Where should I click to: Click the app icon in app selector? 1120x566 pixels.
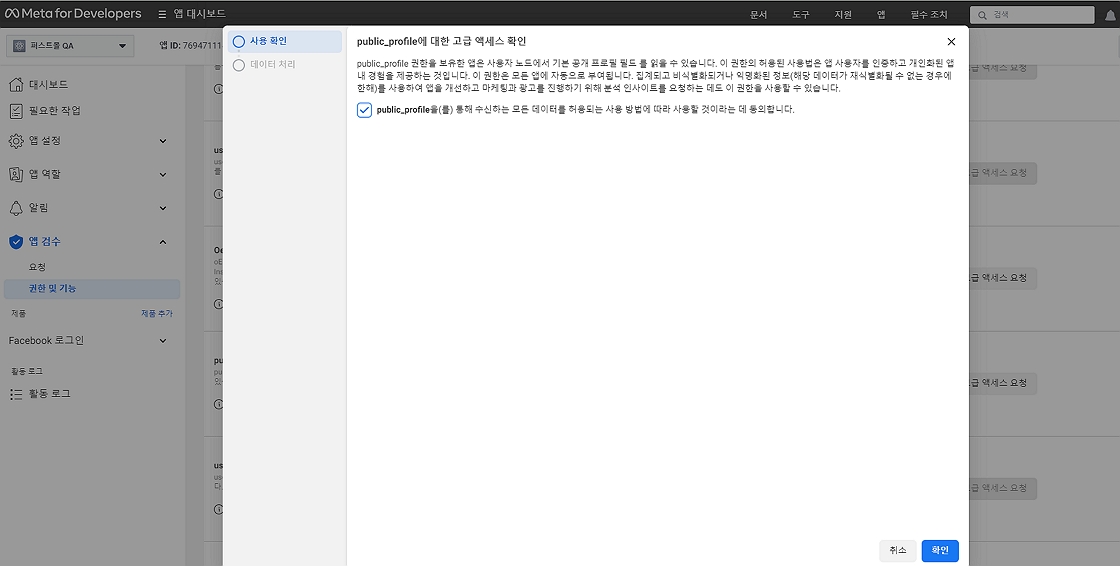coord(19,46)
